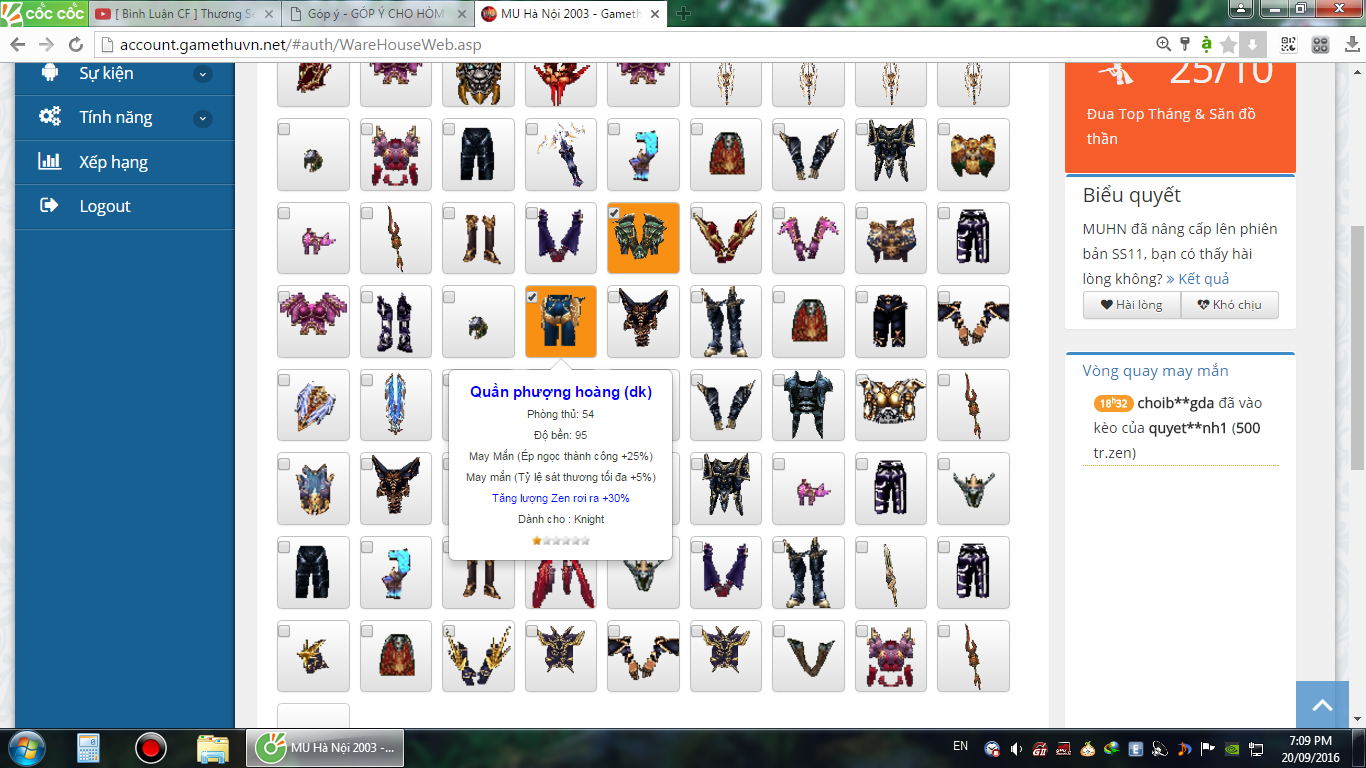Screen dimensions: 1366x768
Task: Expand the Sự kiện chevron arrow
Action: point(203,74)
